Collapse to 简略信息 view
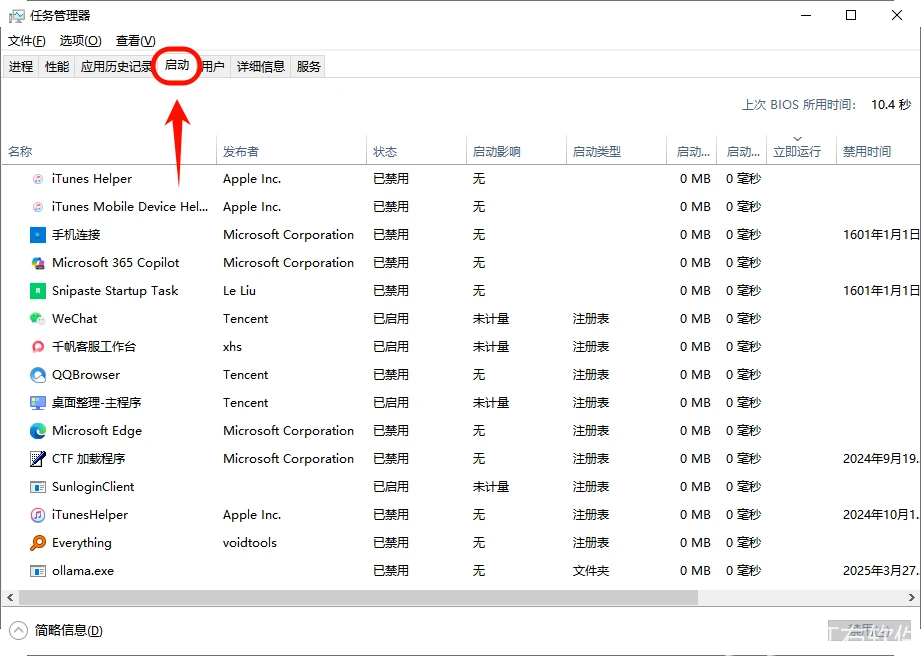 [57, 630]
